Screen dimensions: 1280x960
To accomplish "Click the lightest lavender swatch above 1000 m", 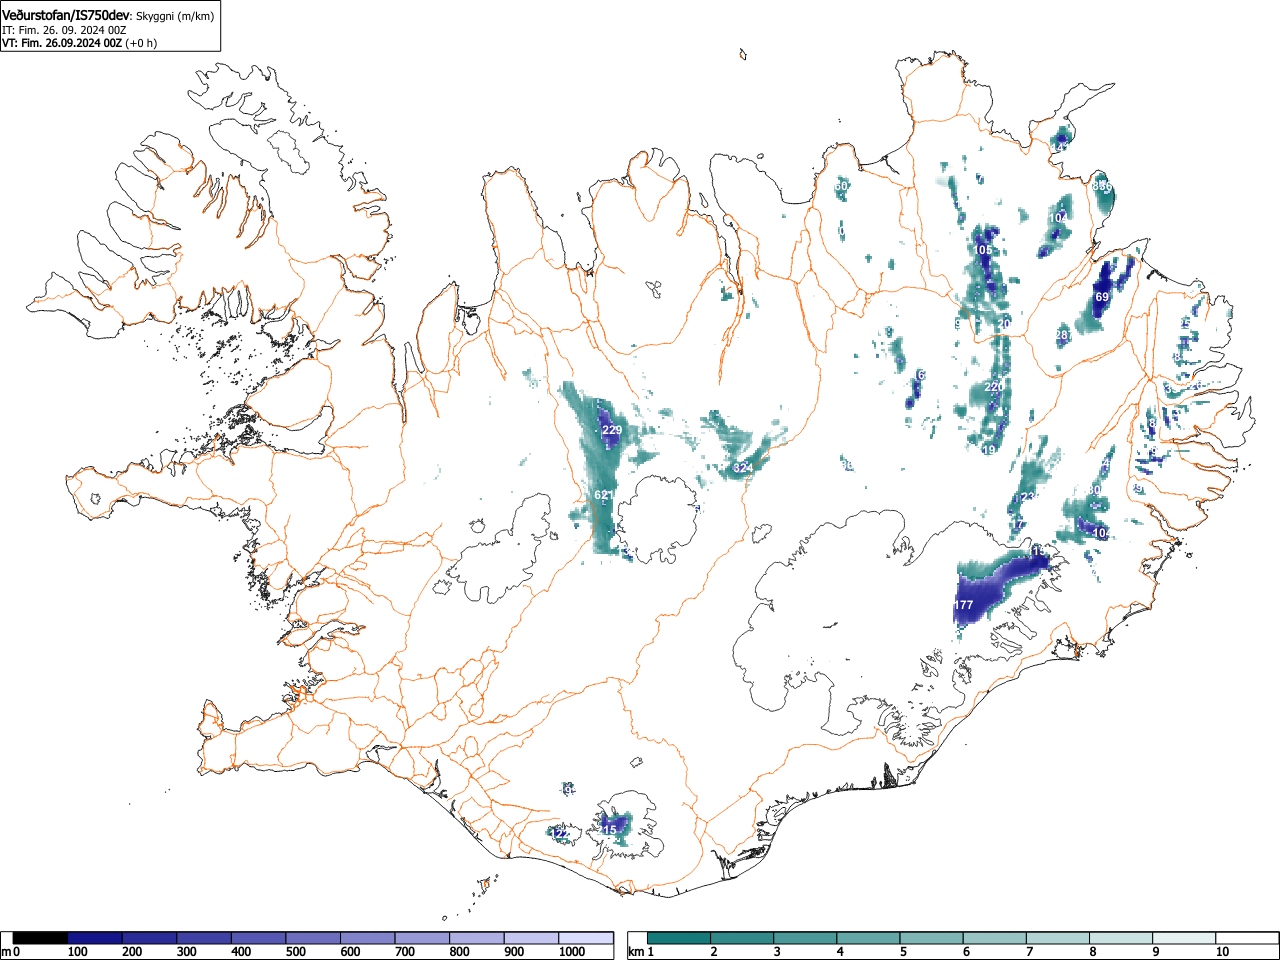I will [x=586, y=938].
